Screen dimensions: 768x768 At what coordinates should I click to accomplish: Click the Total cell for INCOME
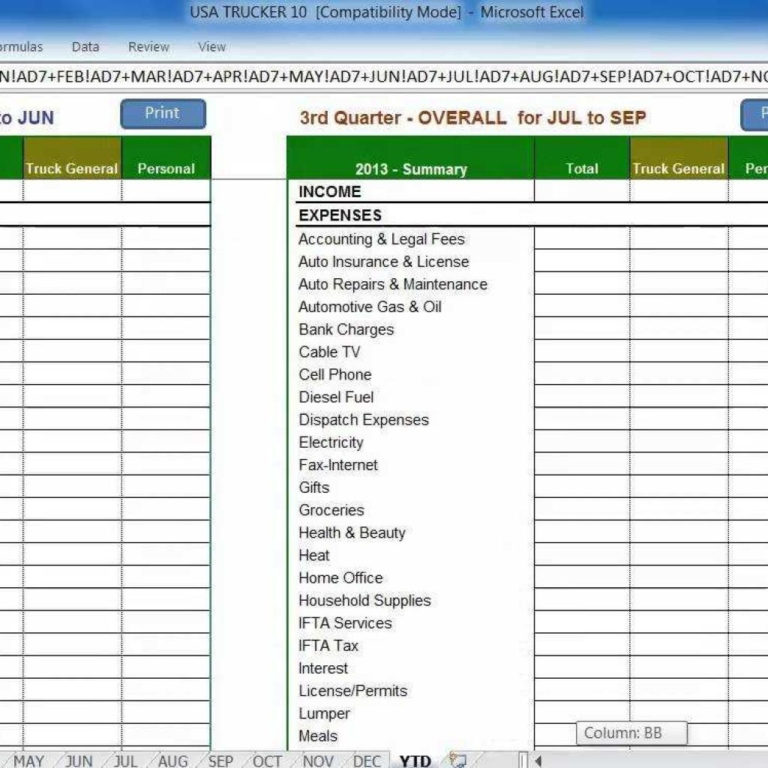pos(582,191)
